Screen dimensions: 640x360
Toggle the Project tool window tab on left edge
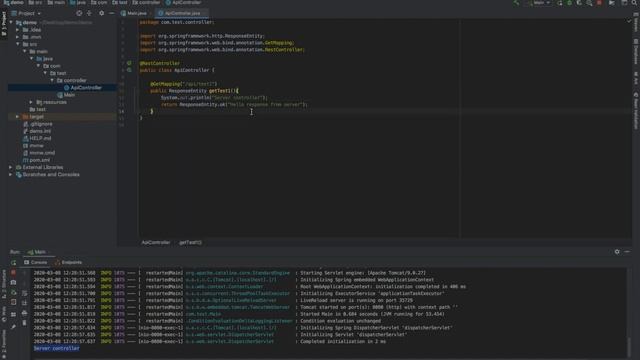pyautogui.click(x=4, y=24)
